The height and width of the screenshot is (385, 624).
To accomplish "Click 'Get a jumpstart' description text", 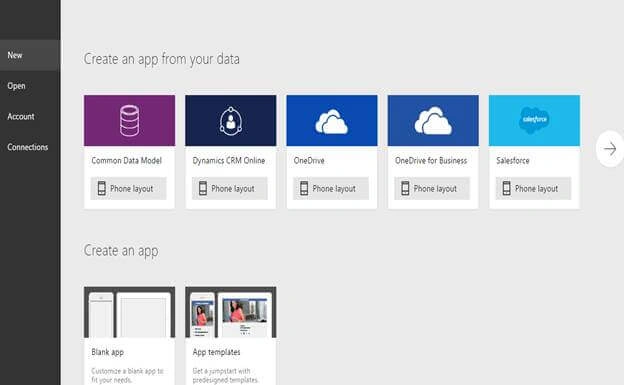I will pos(226,375).
